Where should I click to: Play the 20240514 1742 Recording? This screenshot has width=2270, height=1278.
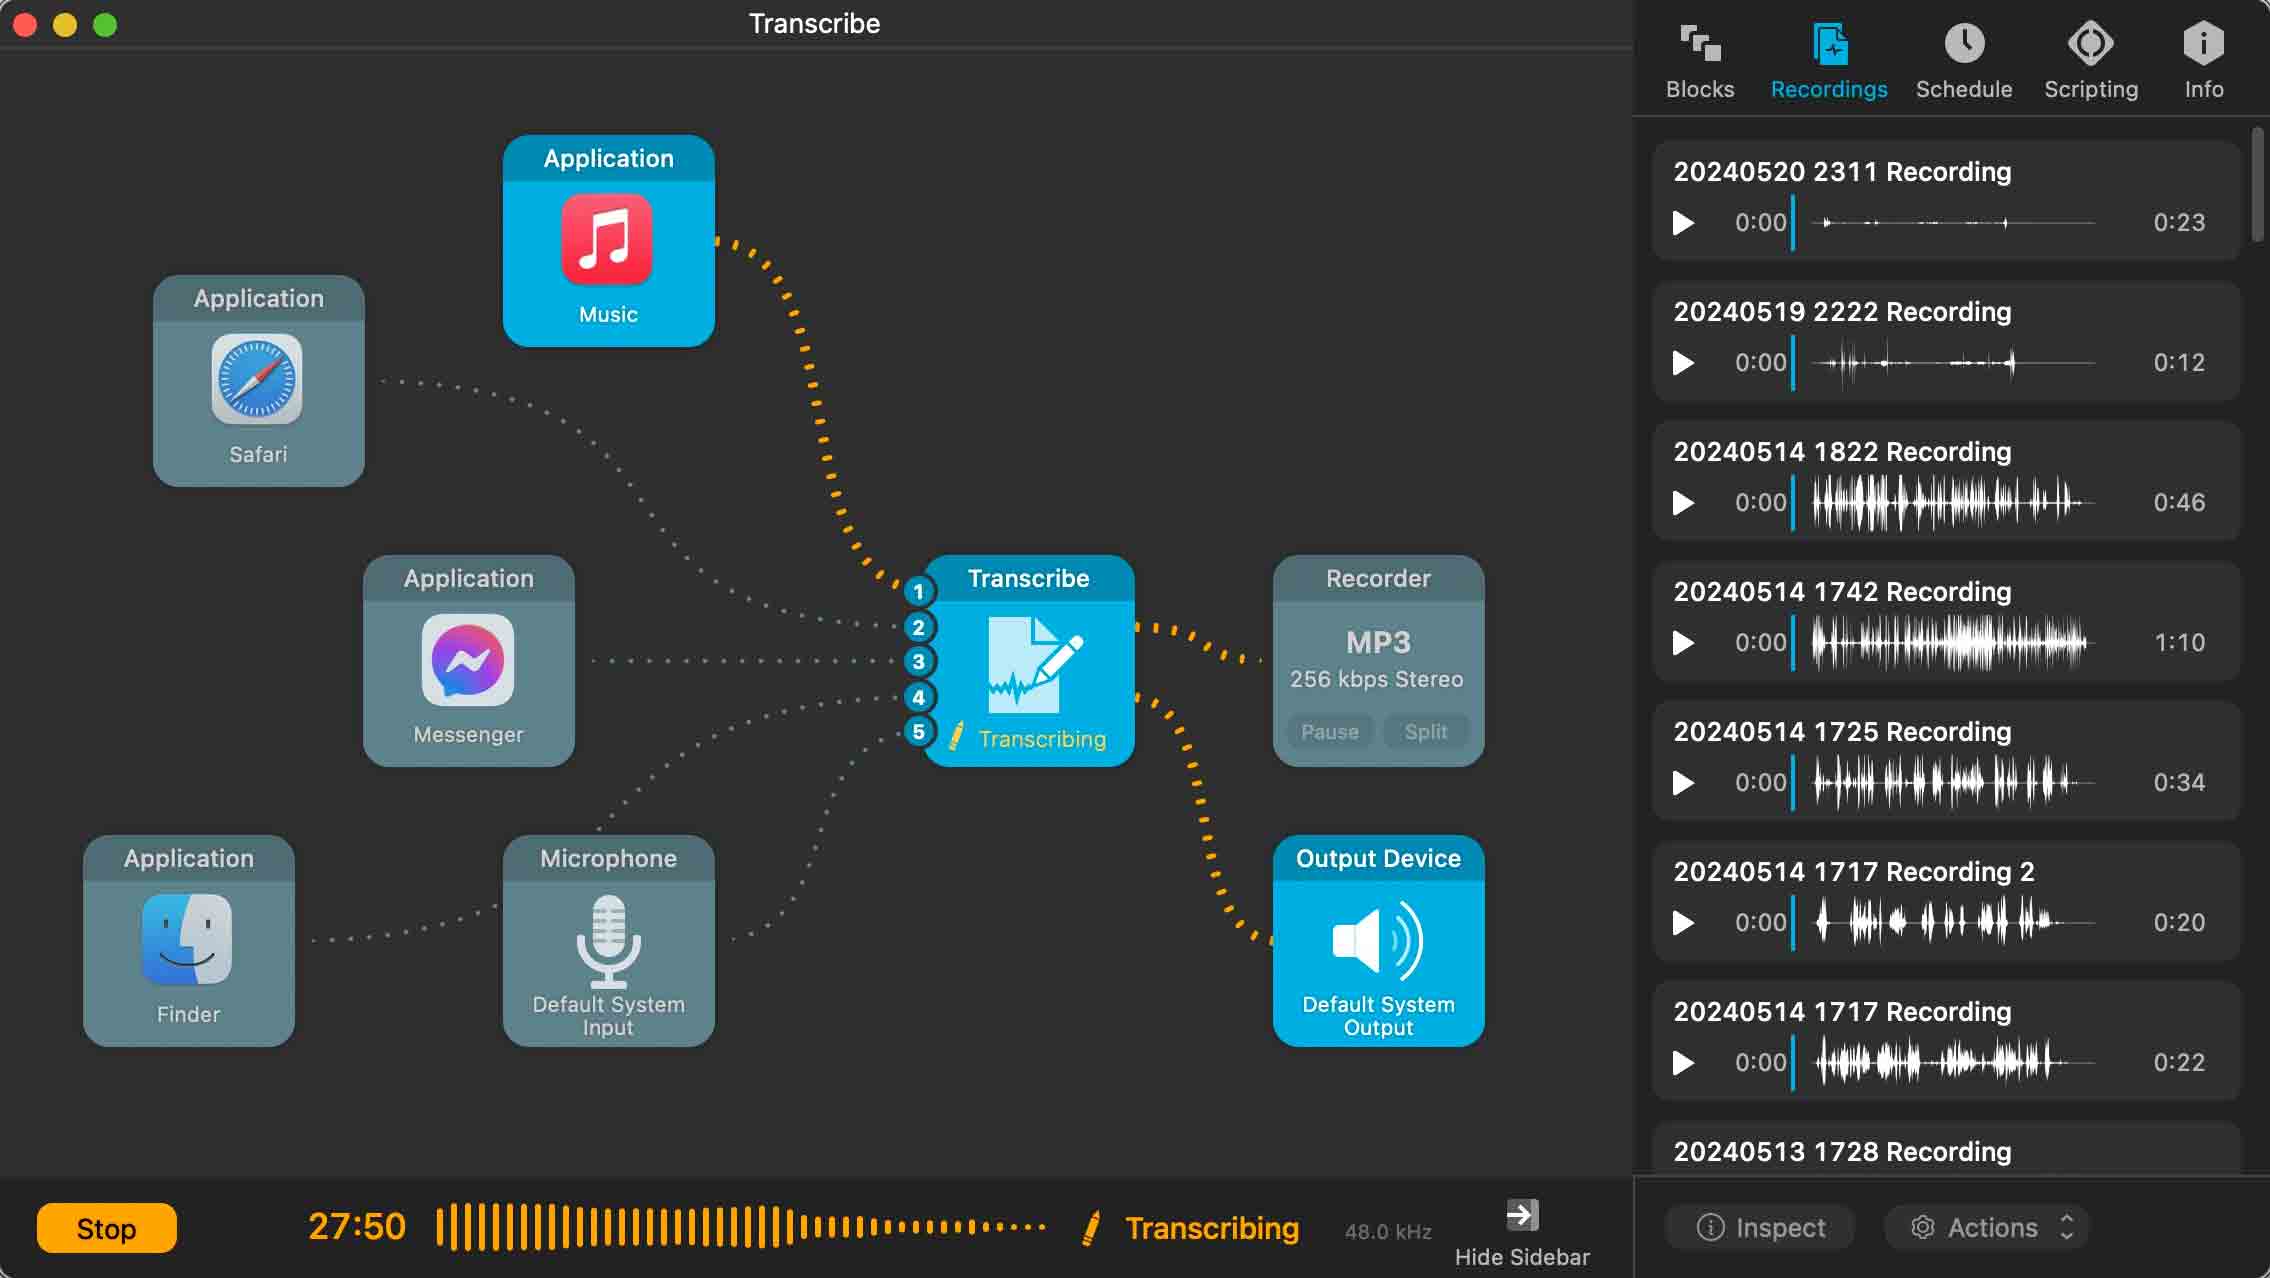point(1684,642)
